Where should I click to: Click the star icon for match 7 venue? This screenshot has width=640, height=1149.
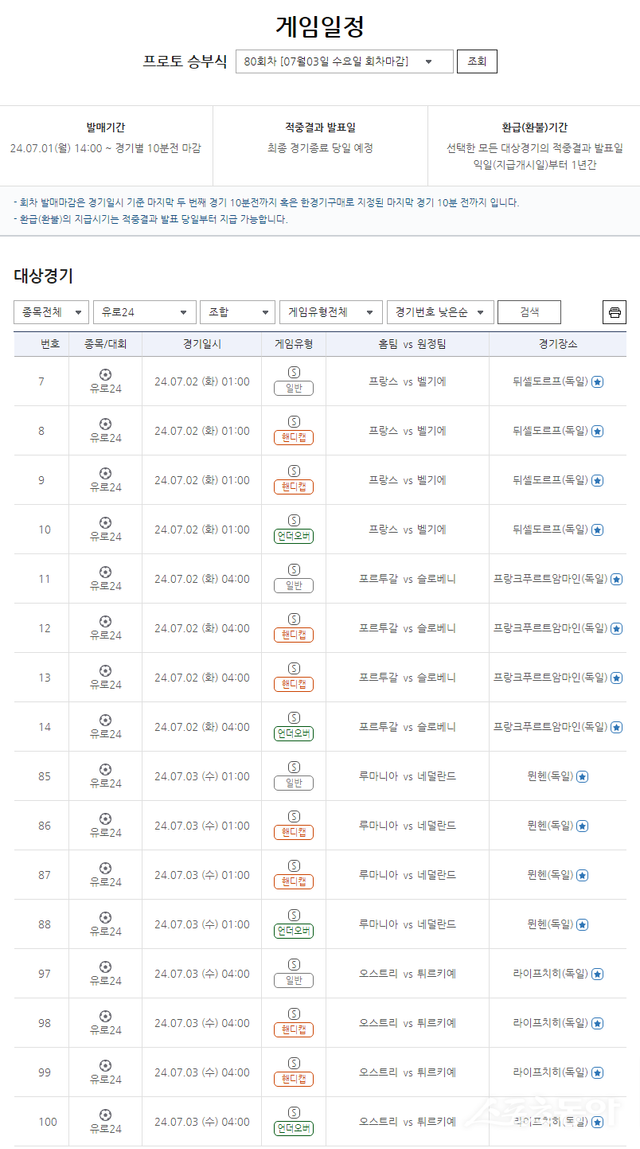pos(597,382)
